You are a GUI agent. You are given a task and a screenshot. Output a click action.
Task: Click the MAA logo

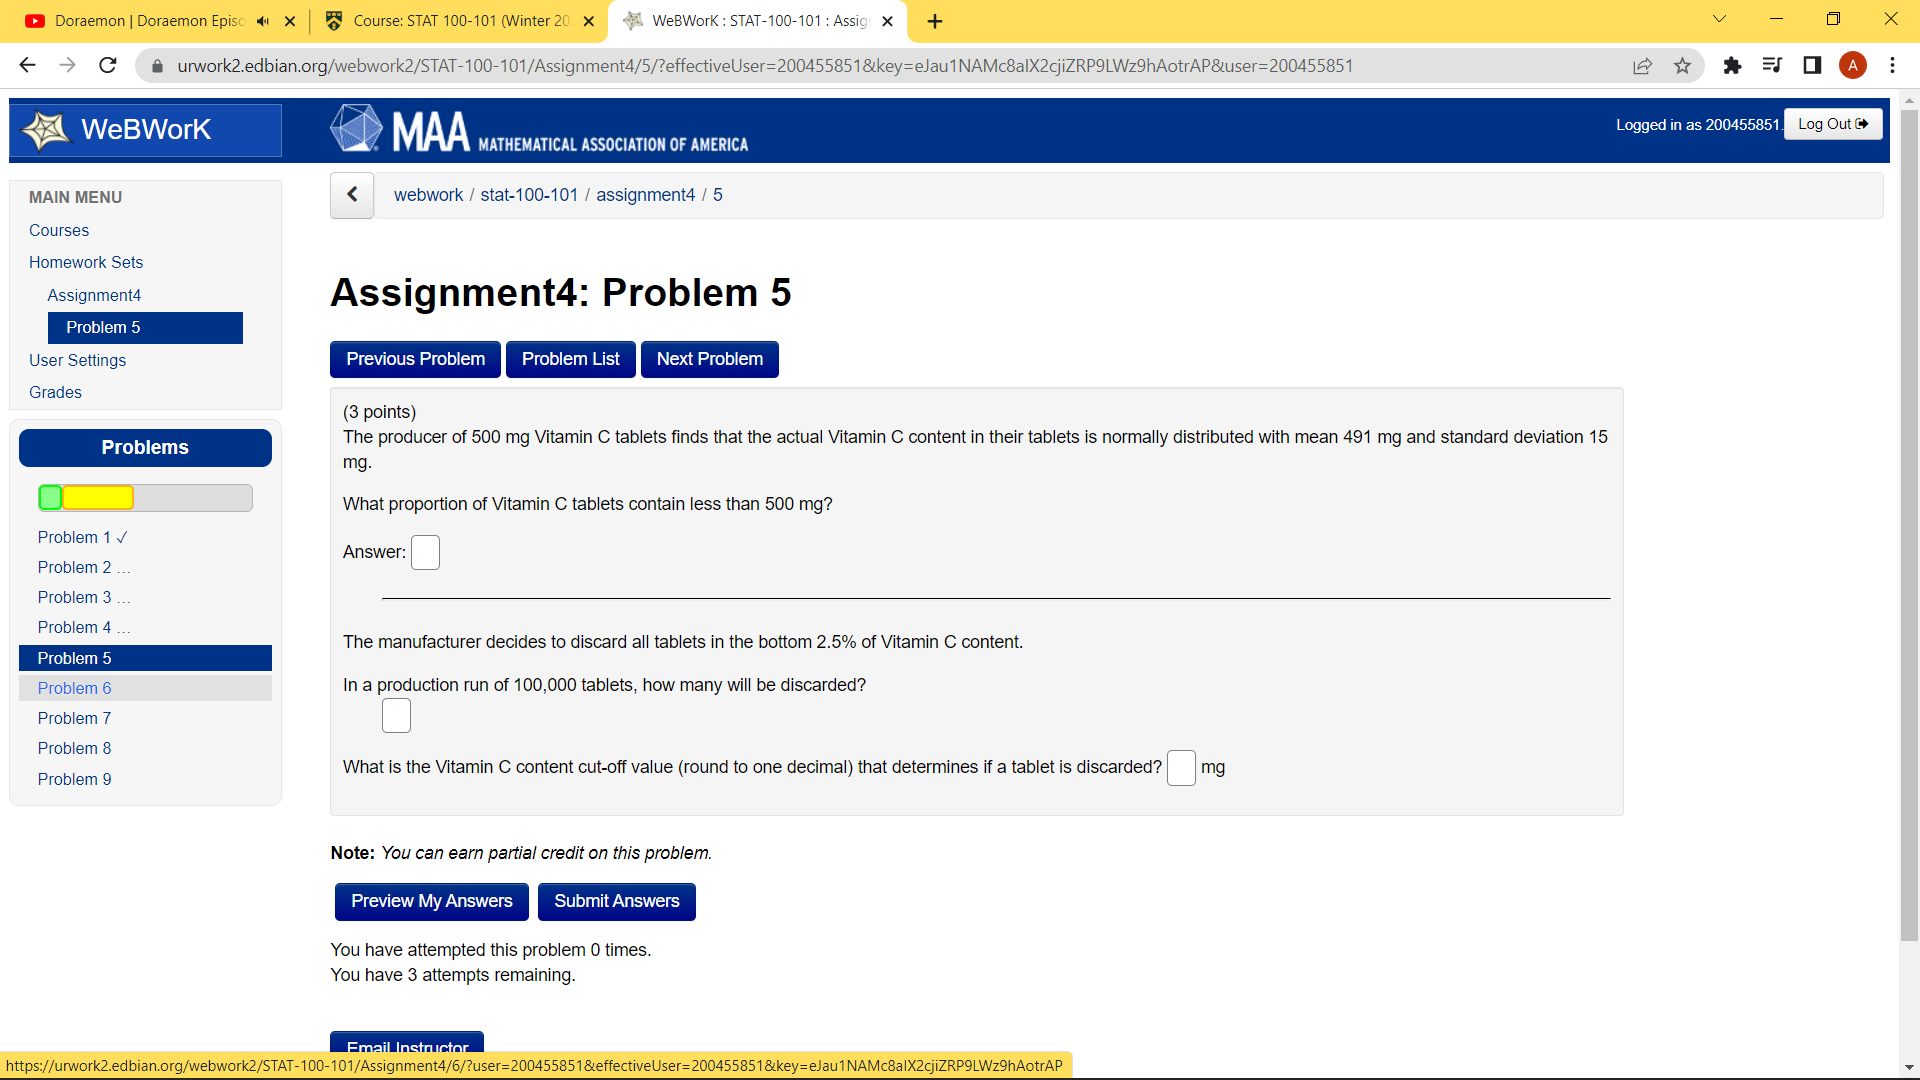click(x=358, y=127)
